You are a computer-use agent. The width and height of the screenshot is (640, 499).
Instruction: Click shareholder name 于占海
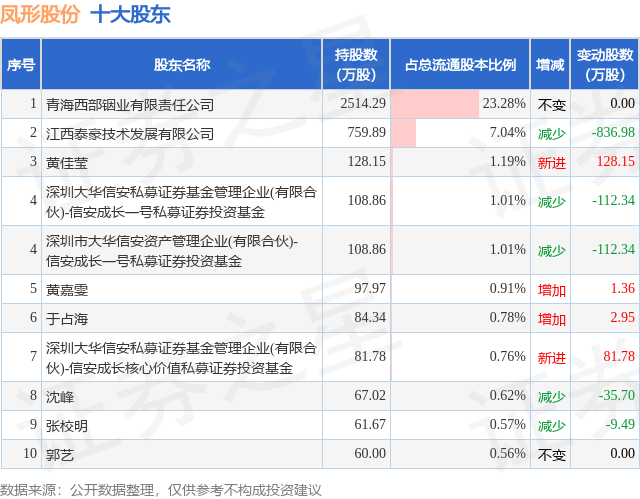tap(67, 319)
